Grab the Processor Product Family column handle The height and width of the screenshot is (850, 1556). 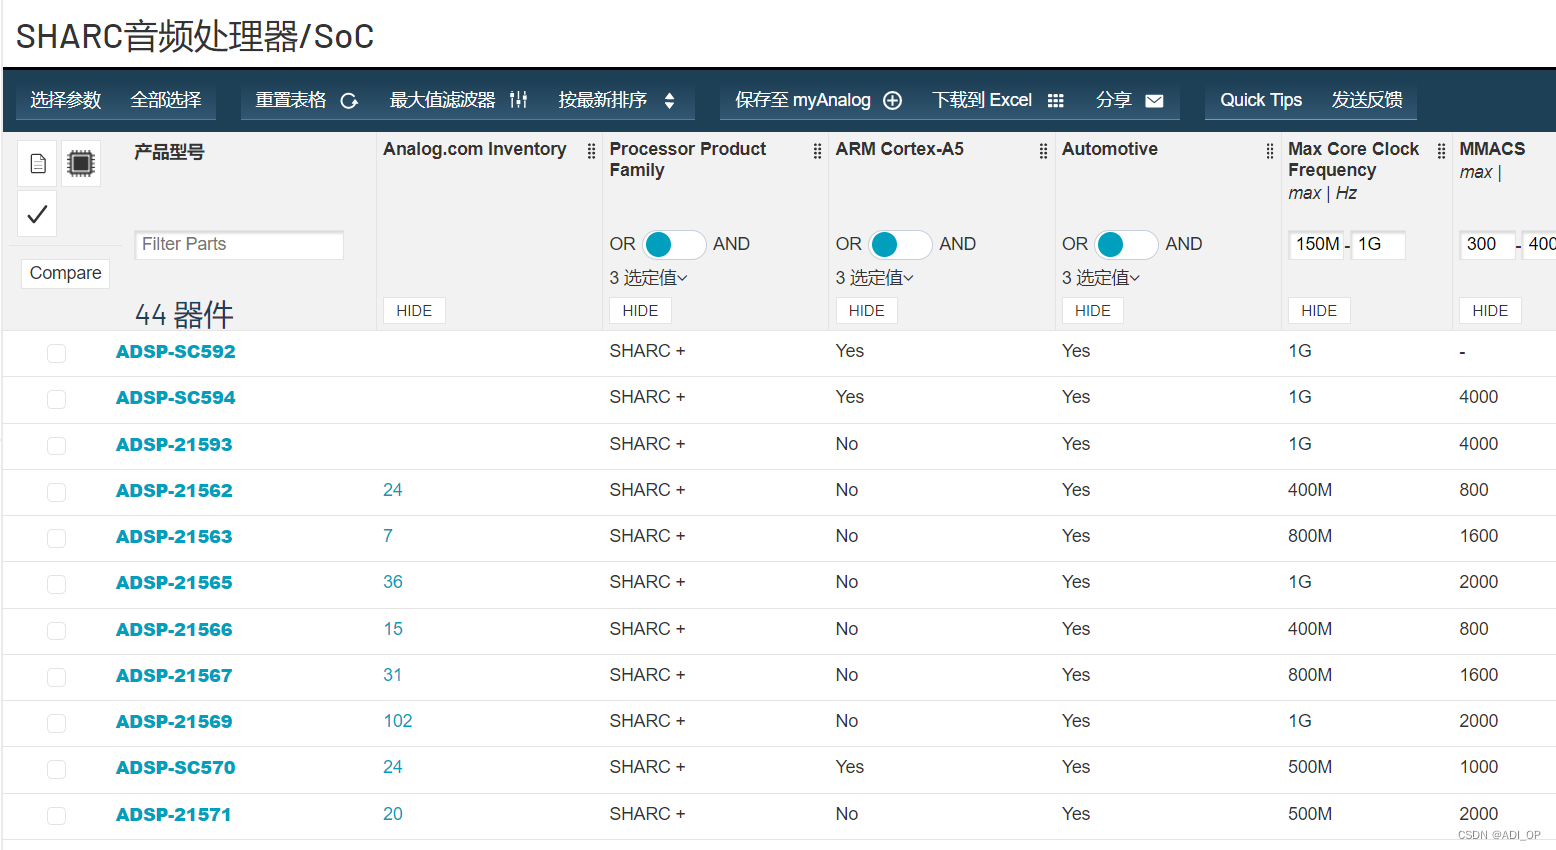click(x=817, y=151)
